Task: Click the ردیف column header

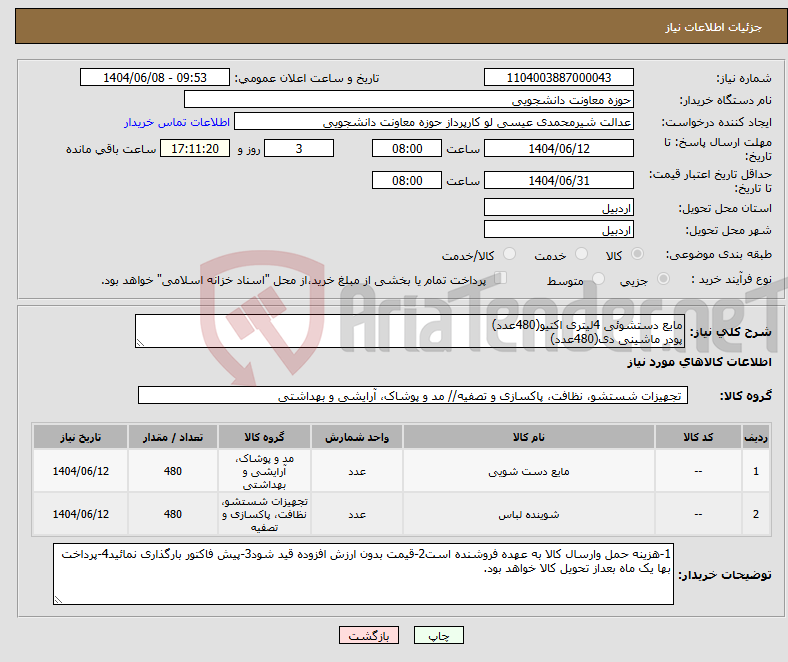Action: [756, 437]
